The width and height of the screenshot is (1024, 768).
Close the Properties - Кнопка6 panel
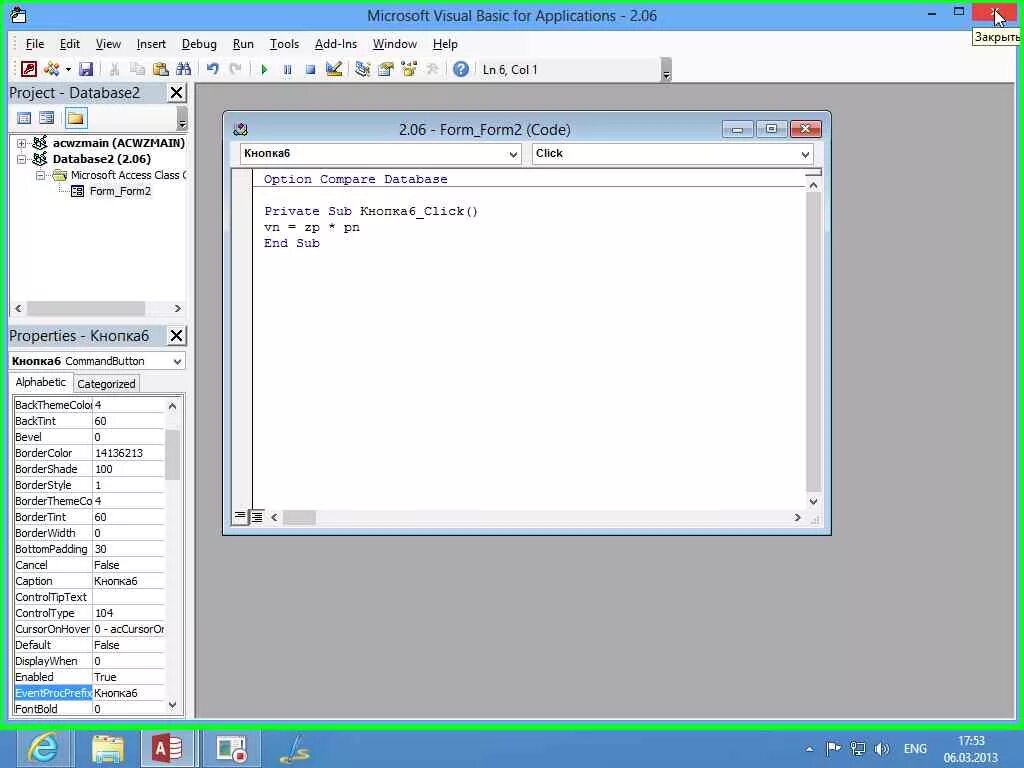[176, 336]
